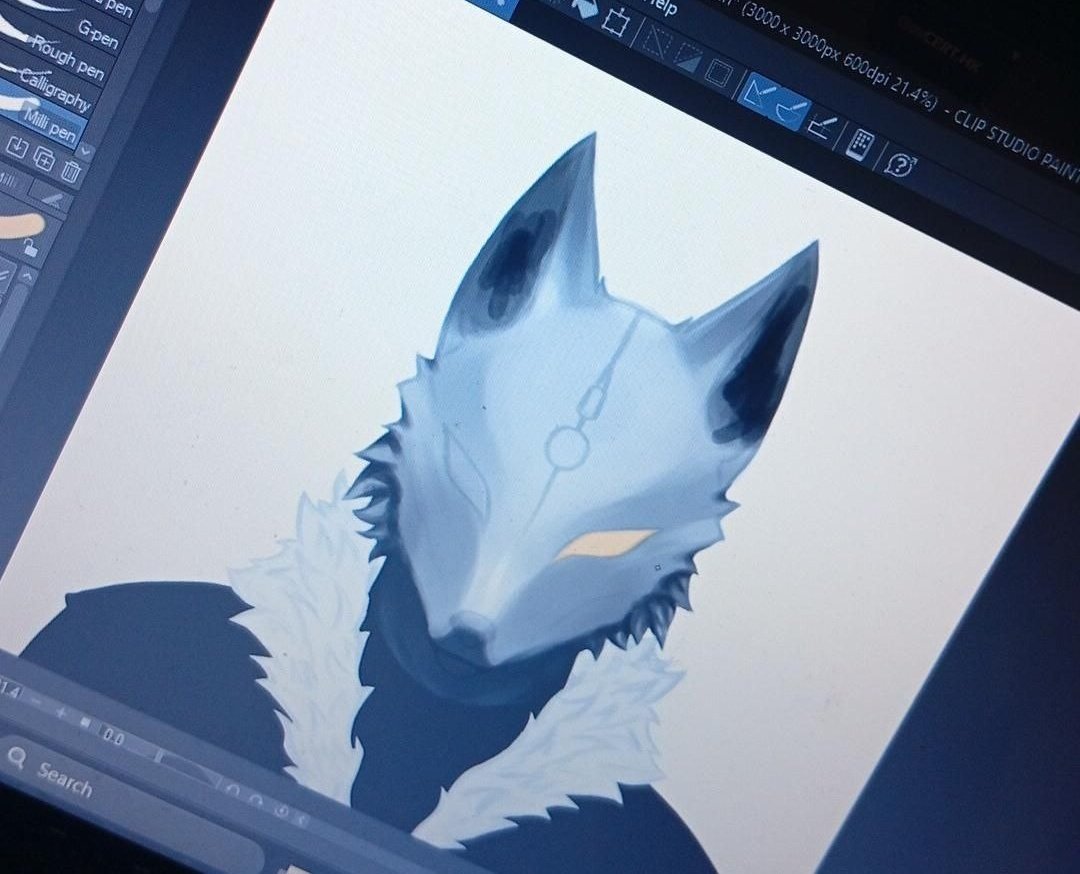Click the zoom out minus button
The width and height of the screenshot is (1080, 874).
click(37, 701)
